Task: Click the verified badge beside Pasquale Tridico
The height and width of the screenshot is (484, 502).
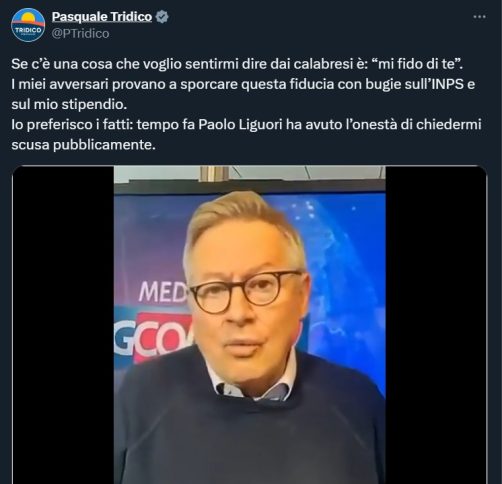Action: click(x=162, y=17)
